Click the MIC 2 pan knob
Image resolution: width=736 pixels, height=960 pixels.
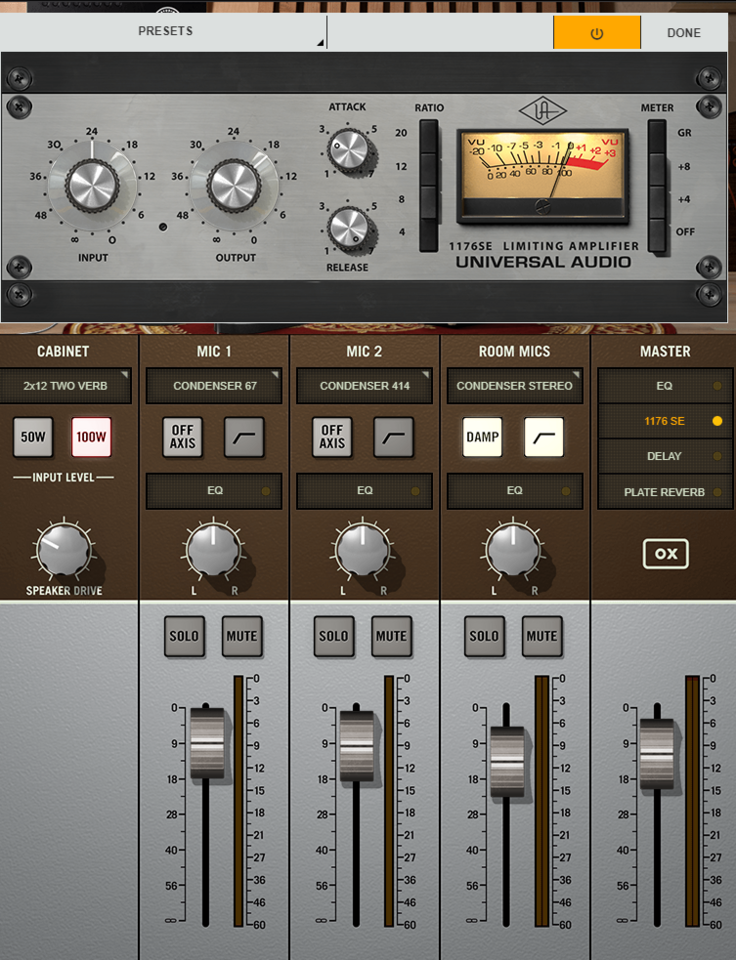point(363,549)
